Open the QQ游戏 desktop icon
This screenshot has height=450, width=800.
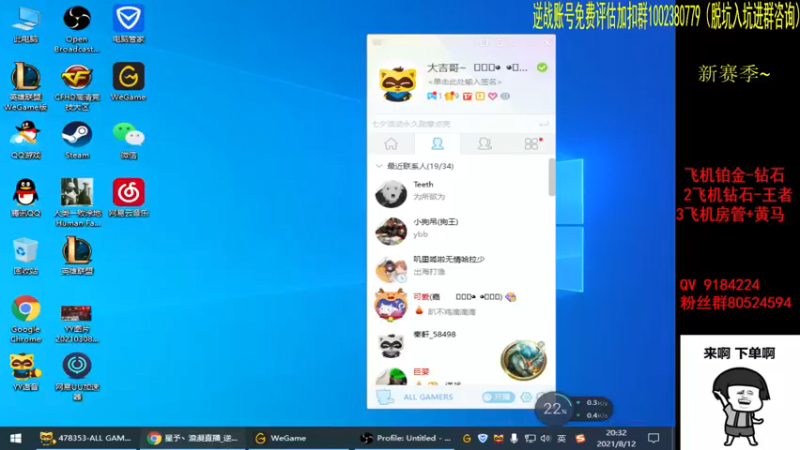26,140
